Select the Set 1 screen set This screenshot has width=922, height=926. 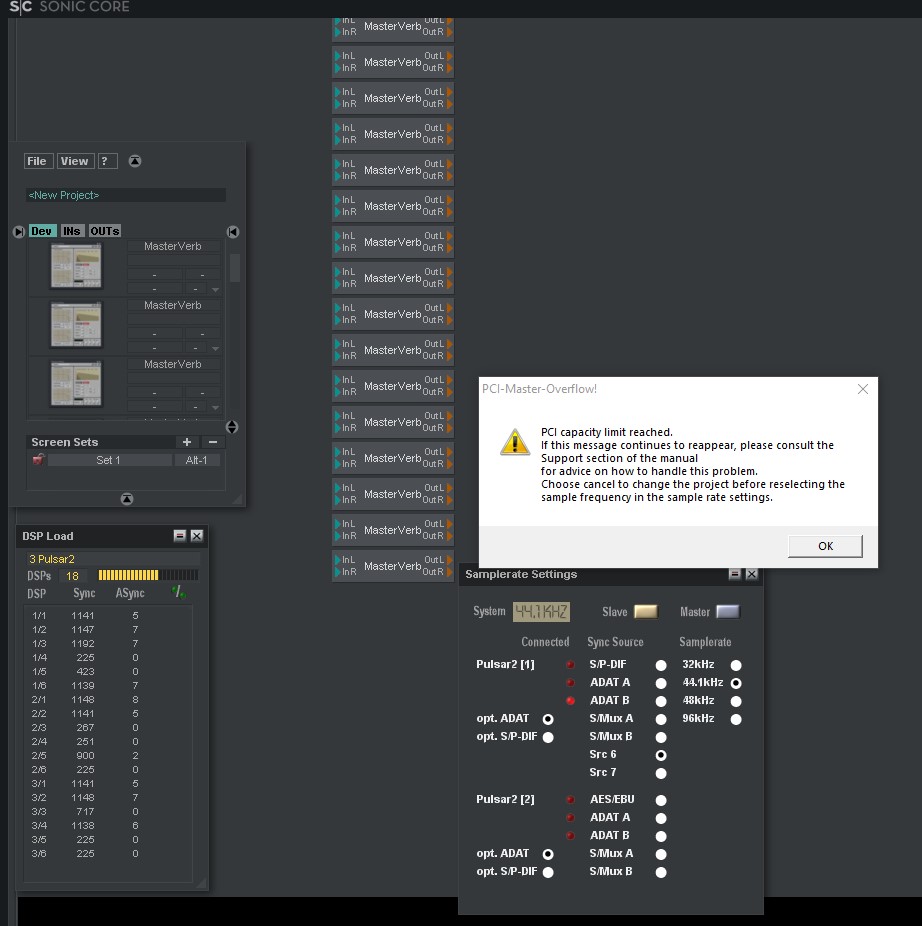click(109, 460)
